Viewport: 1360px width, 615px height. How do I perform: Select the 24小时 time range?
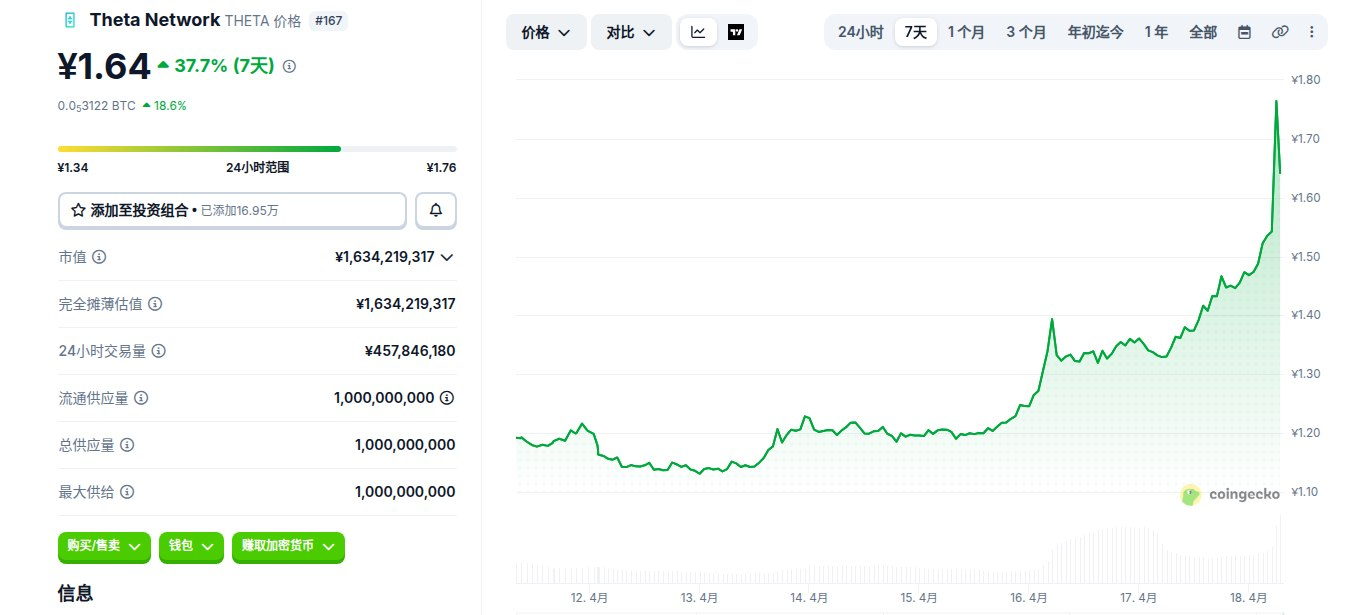pos(860,32)
